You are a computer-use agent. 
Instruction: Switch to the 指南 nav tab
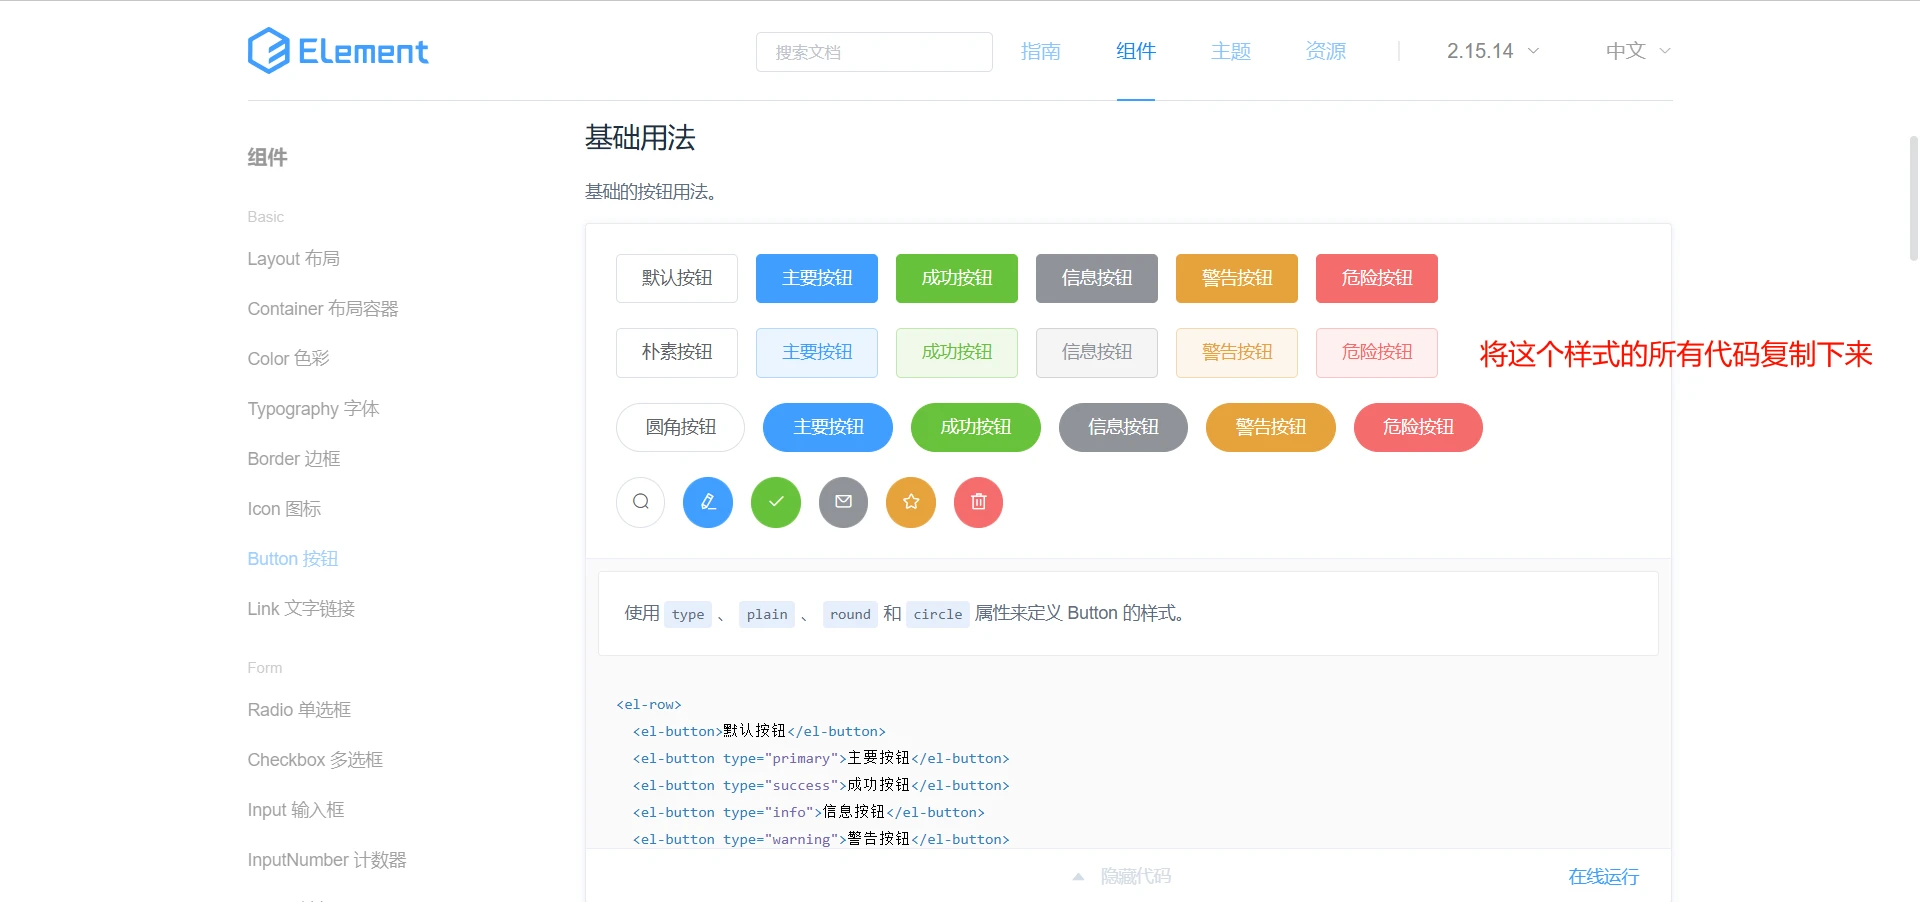click(x=1040, y=51)
